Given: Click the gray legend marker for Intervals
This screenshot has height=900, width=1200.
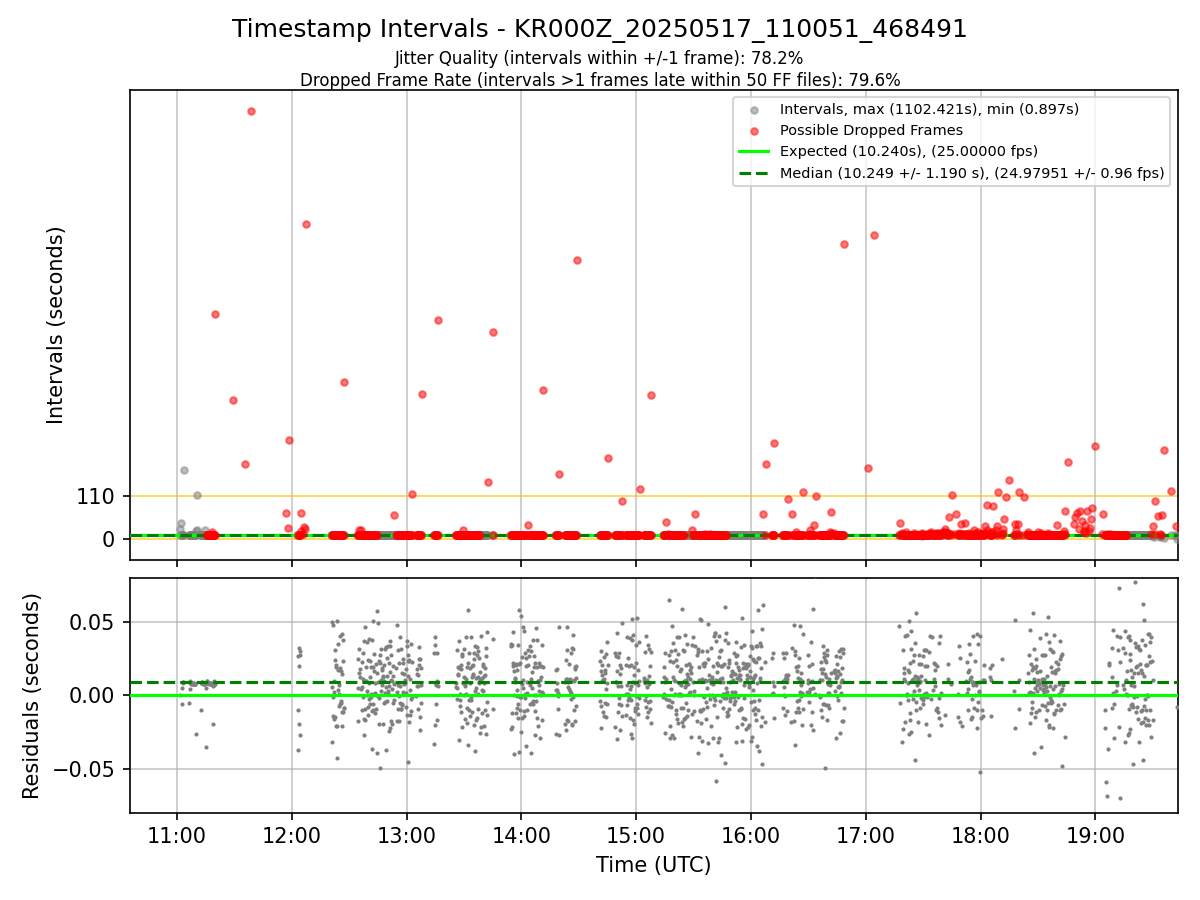Looking at the screenshot, I should pyautogui.click(x=754, y=110).
